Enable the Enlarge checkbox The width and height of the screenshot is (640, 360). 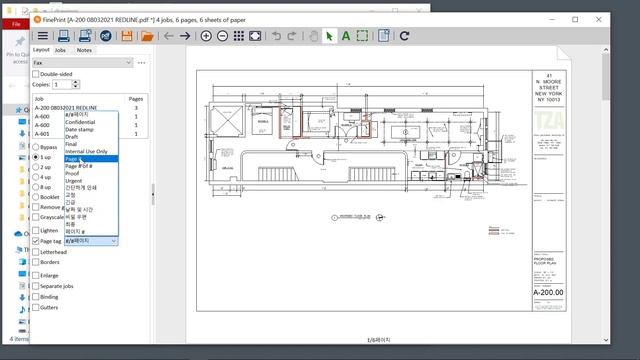click(x=36, y=276)
